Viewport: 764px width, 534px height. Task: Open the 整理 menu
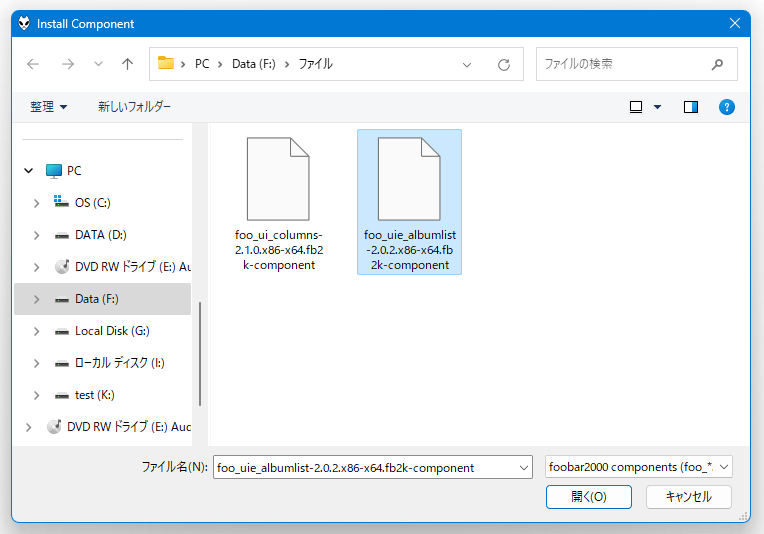click(48, 107)
